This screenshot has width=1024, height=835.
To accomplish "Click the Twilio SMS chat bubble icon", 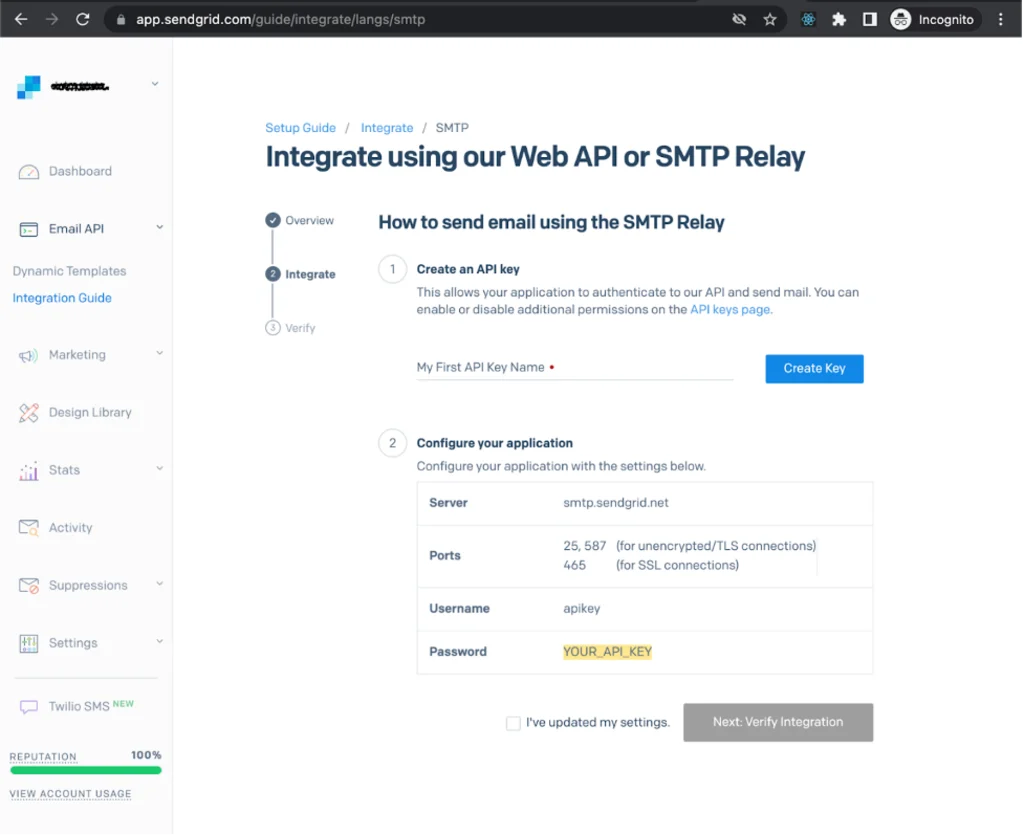I will [29, 707].
